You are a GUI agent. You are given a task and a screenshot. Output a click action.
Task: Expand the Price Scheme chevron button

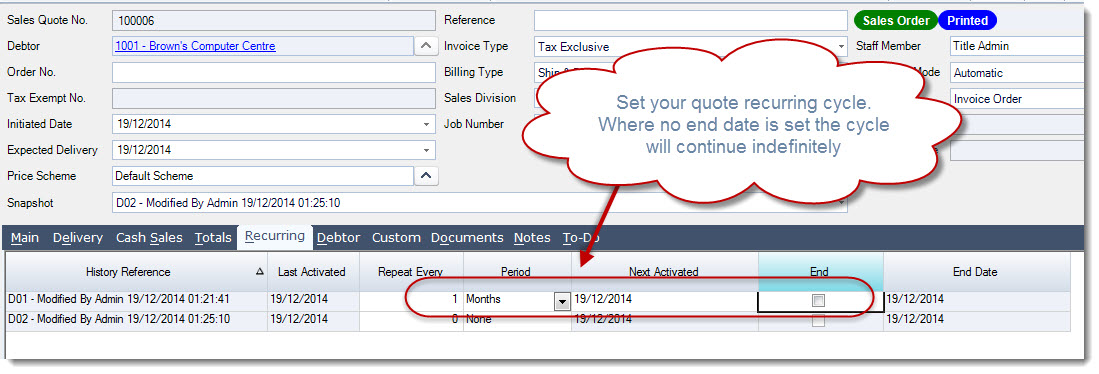coord(425,176)
